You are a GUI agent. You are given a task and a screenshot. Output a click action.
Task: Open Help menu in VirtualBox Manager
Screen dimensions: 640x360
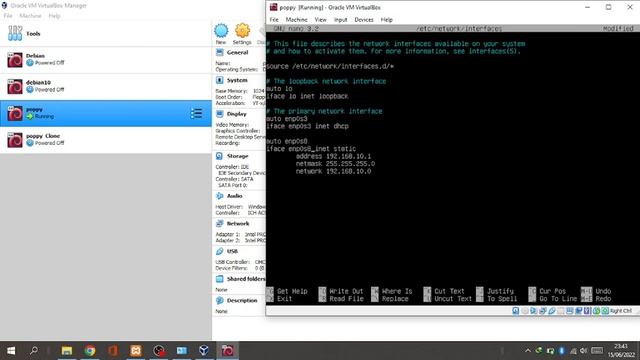pos(54,16)
